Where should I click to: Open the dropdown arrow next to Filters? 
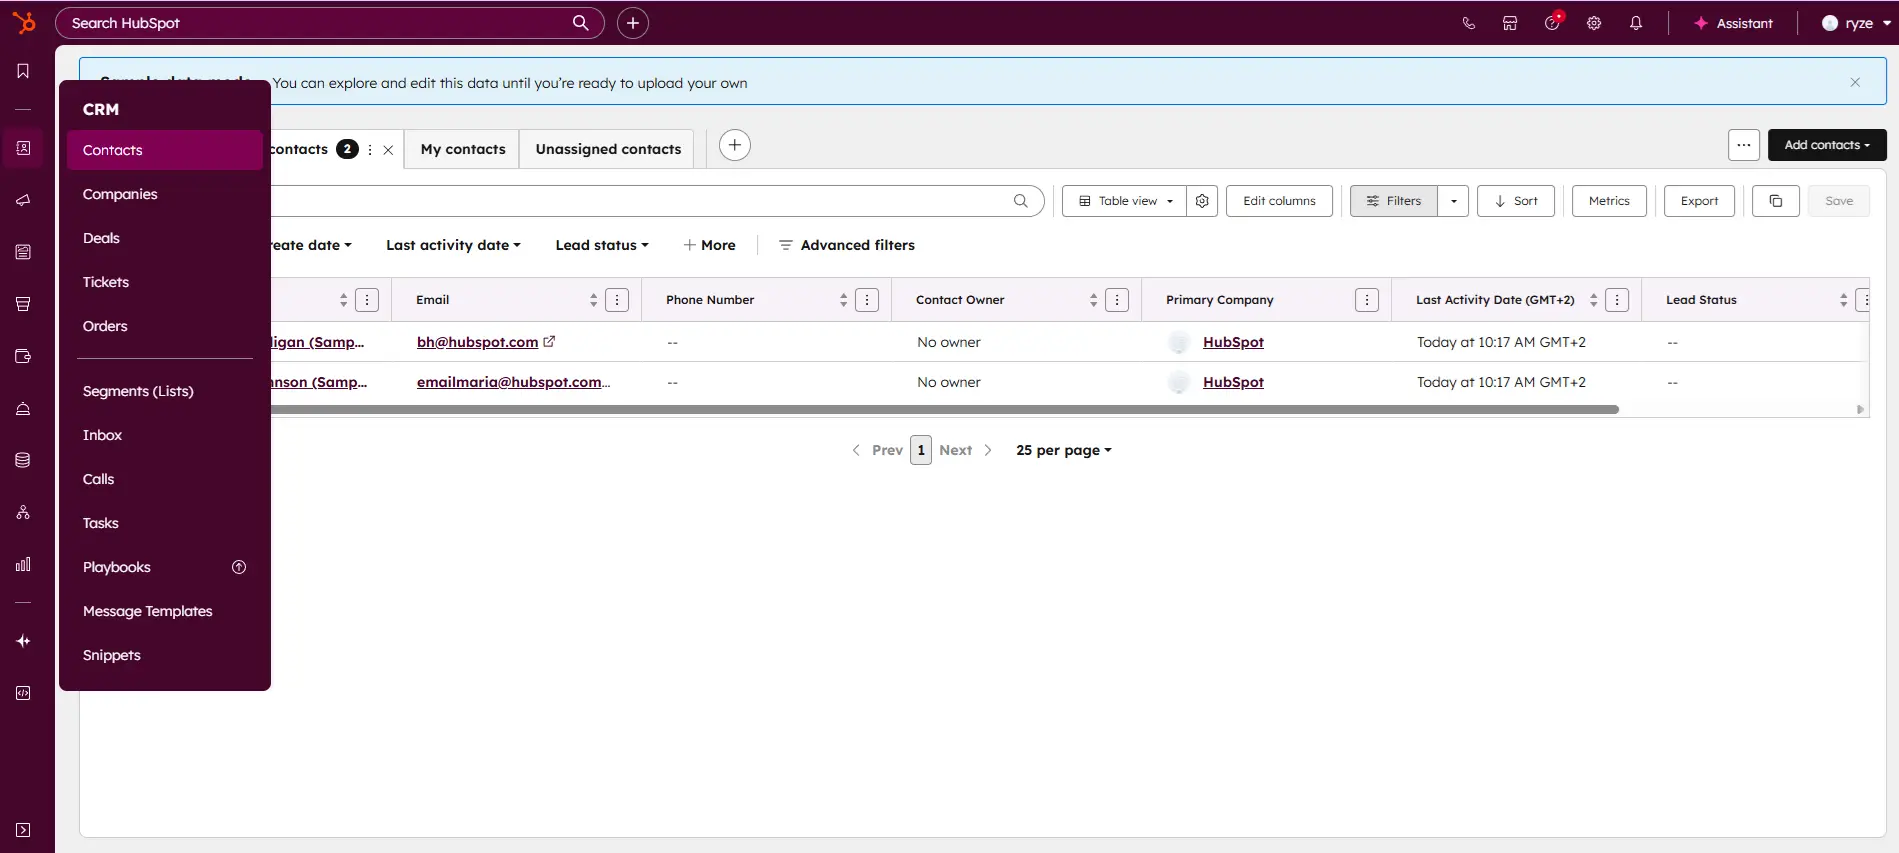(x=1453, y=201)
